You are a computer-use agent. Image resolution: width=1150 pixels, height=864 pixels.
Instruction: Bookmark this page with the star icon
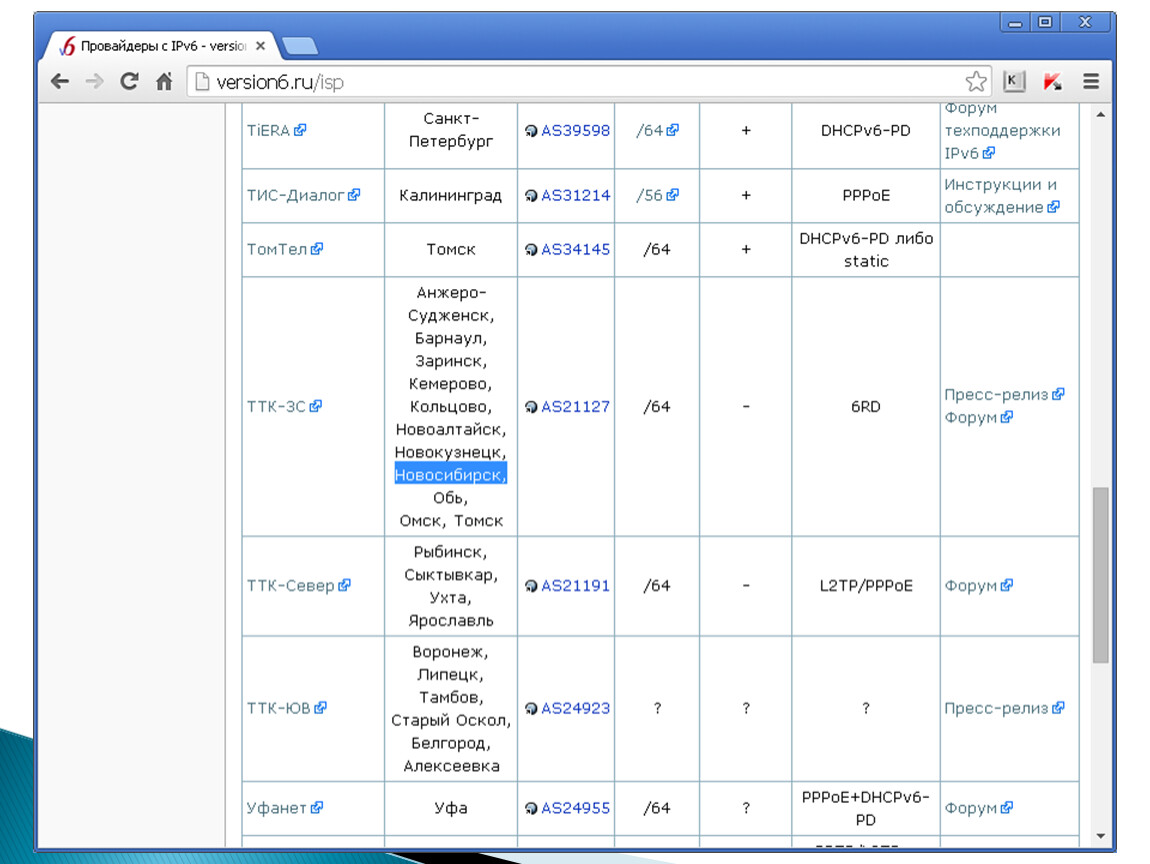[x=975, y=82]
